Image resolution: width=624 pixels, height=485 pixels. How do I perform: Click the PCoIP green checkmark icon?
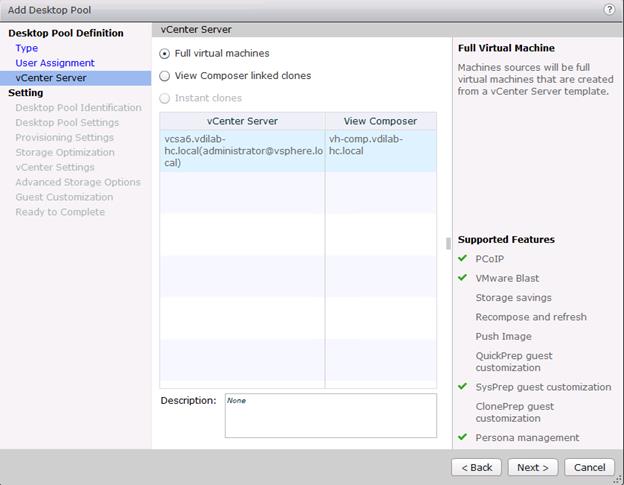tap(462, 258)
